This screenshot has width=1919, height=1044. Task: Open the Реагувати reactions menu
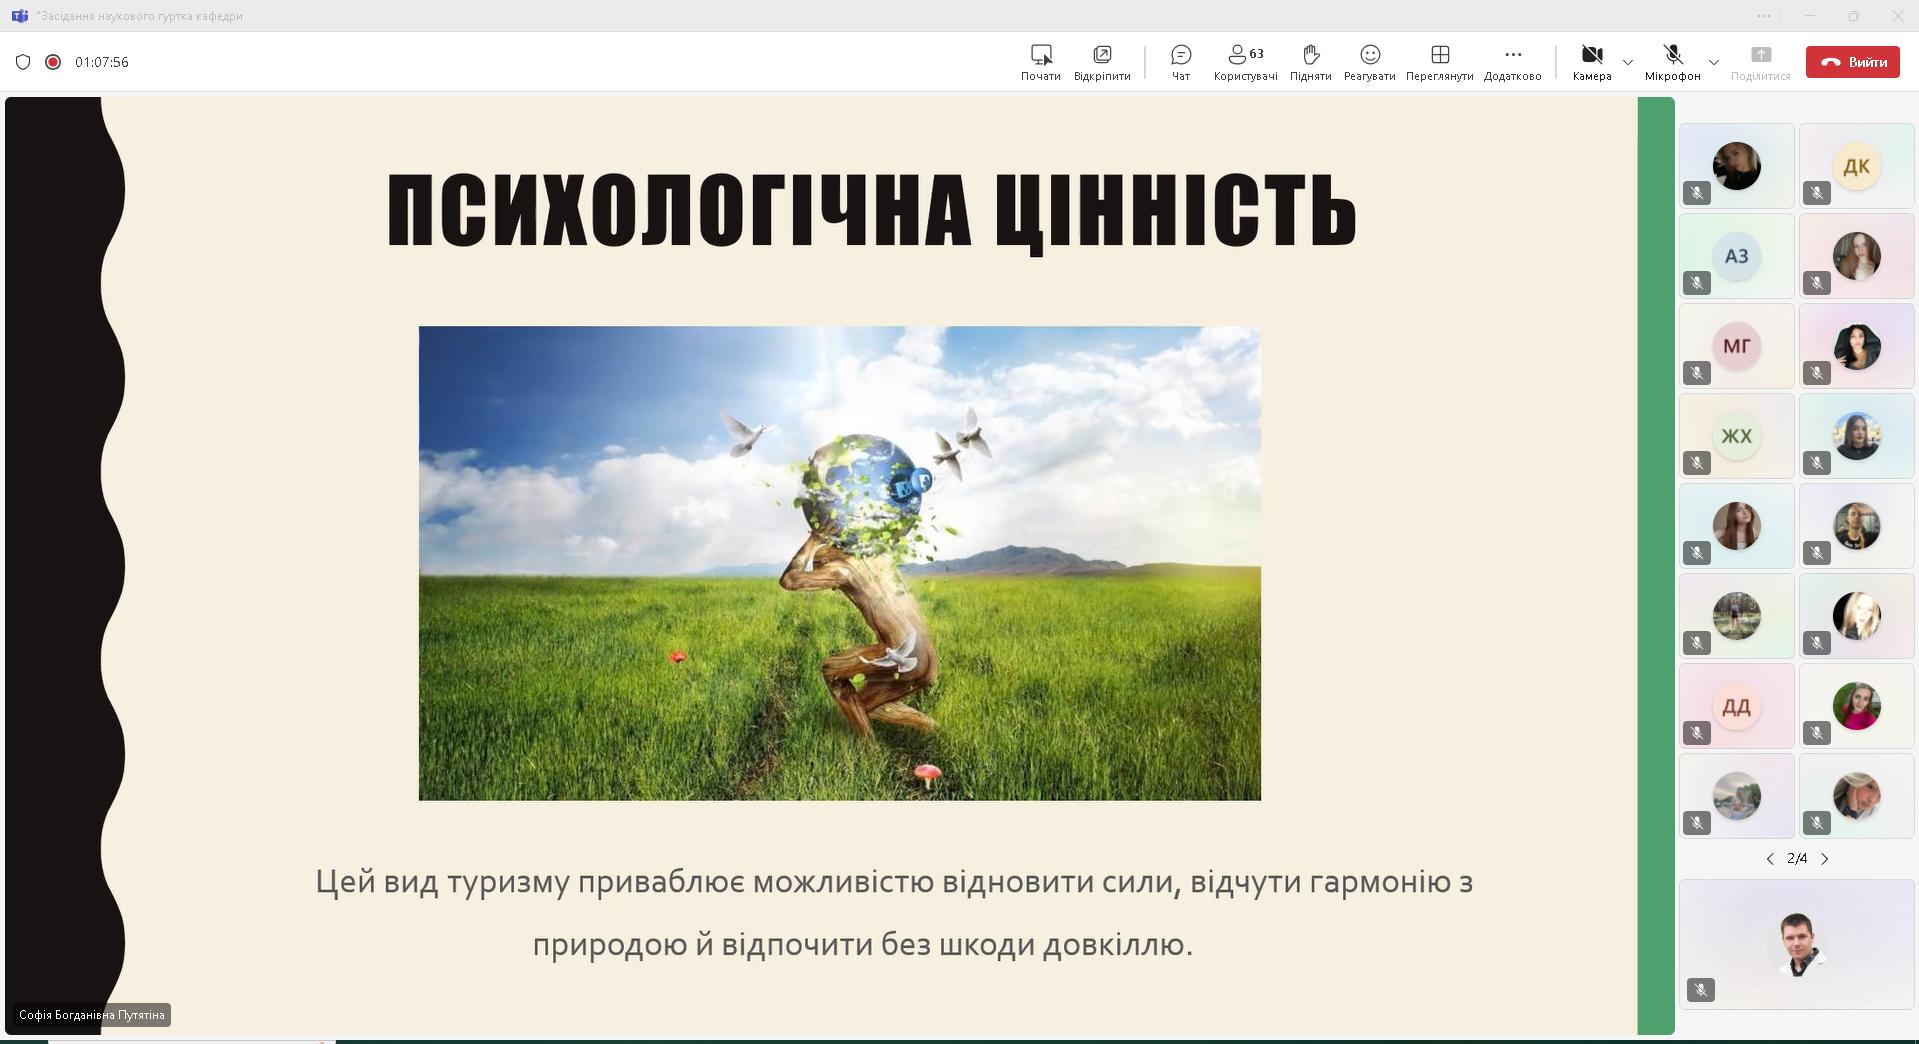coord(1369,62)
